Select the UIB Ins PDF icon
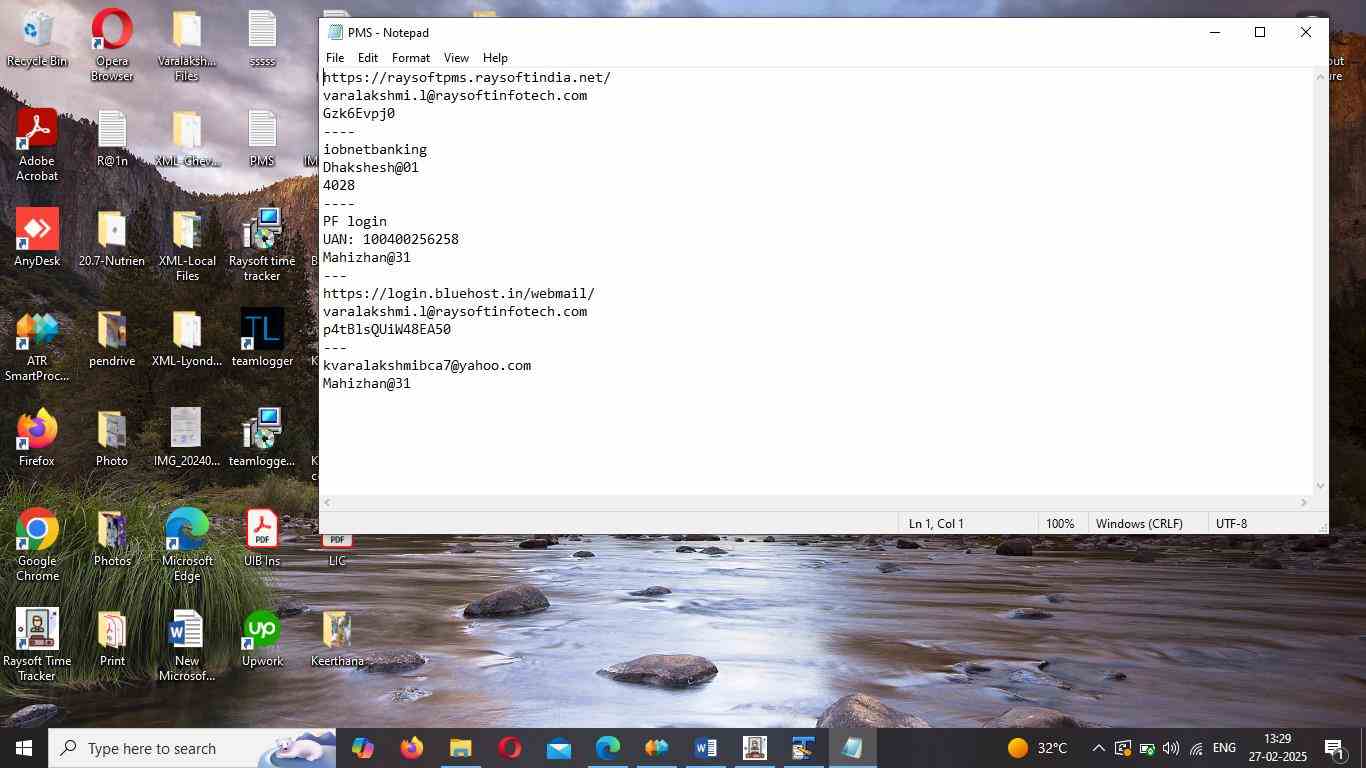Viewport: 1366px width, 768px height. coord(262,539)
